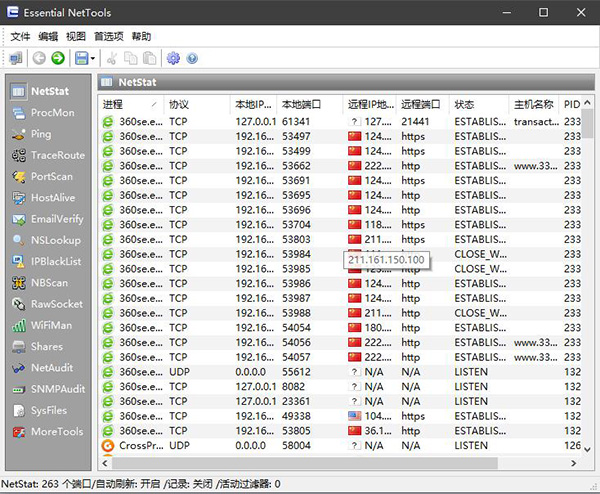Open settings via the gear toolbar icon
600x494 pixels.
[173, 59]
